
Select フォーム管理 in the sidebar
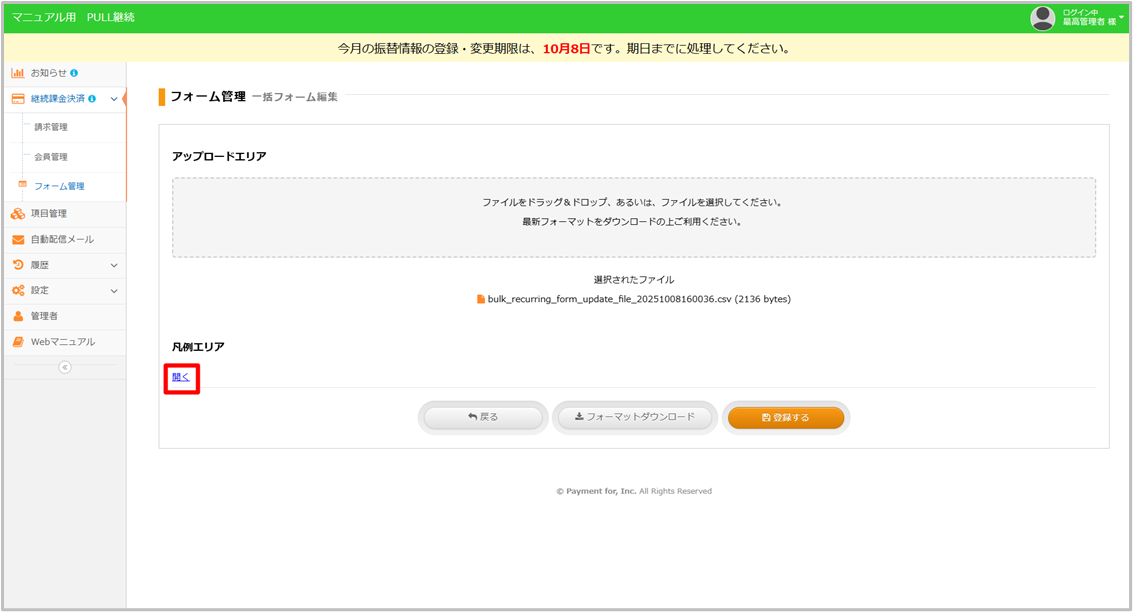point(59,186)
